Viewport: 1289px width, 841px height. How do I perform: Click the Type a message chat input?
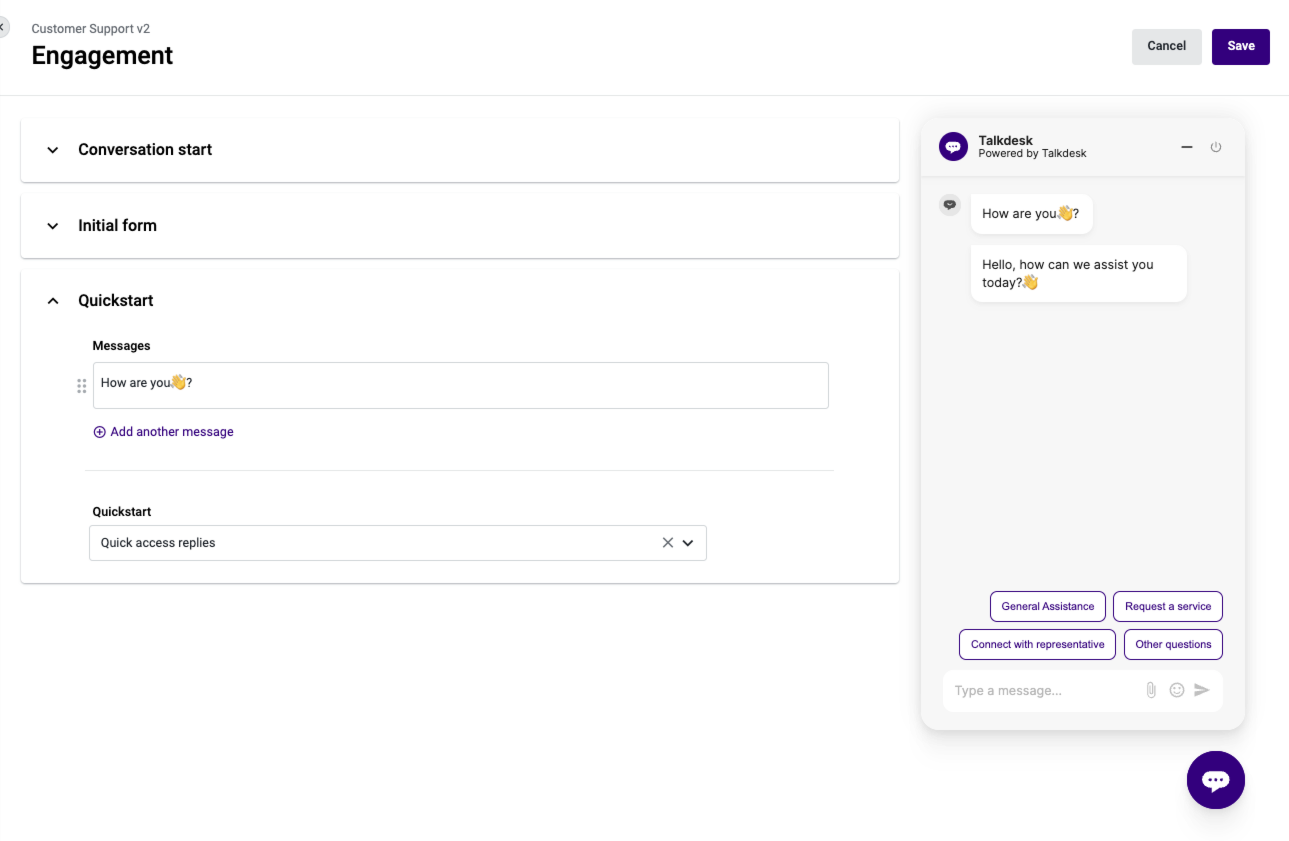(1040, 690)
